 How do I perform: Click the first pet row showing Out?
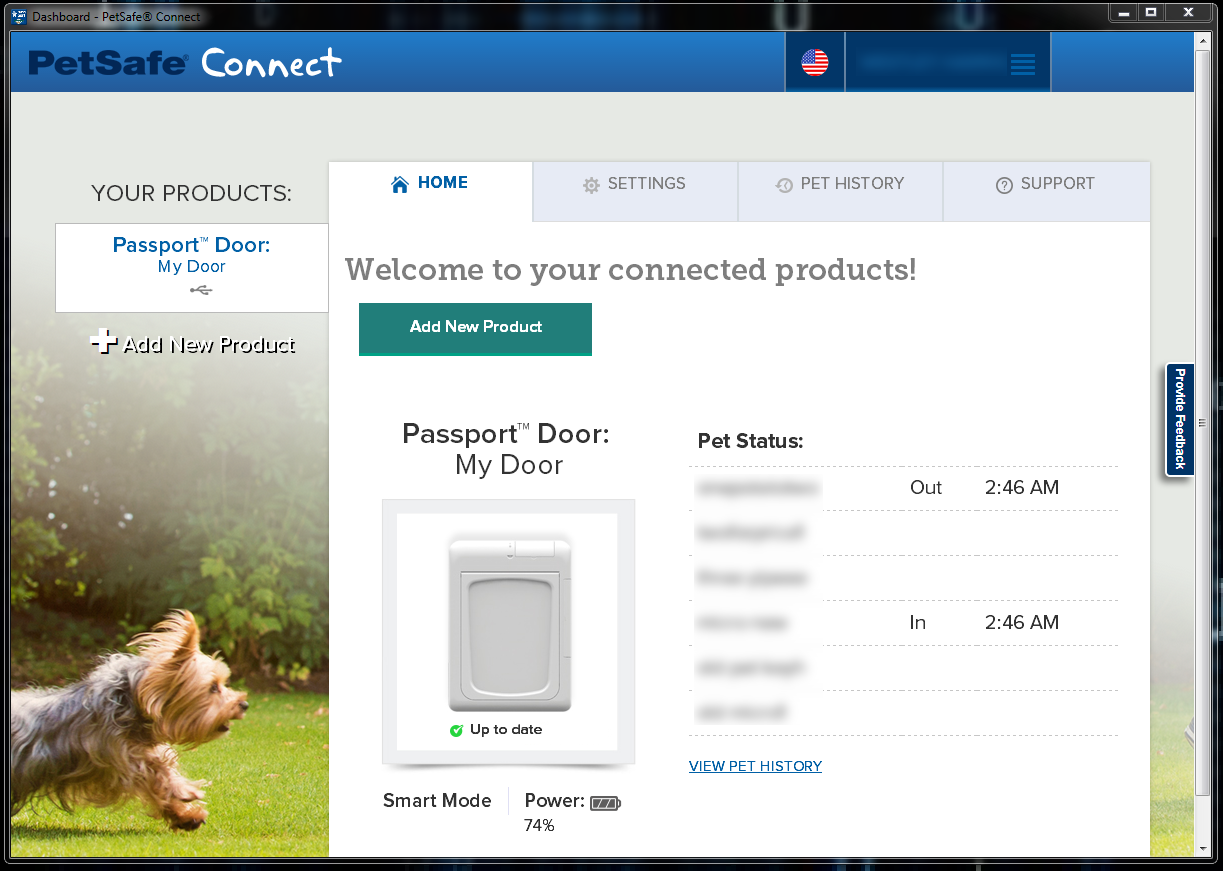903,488
